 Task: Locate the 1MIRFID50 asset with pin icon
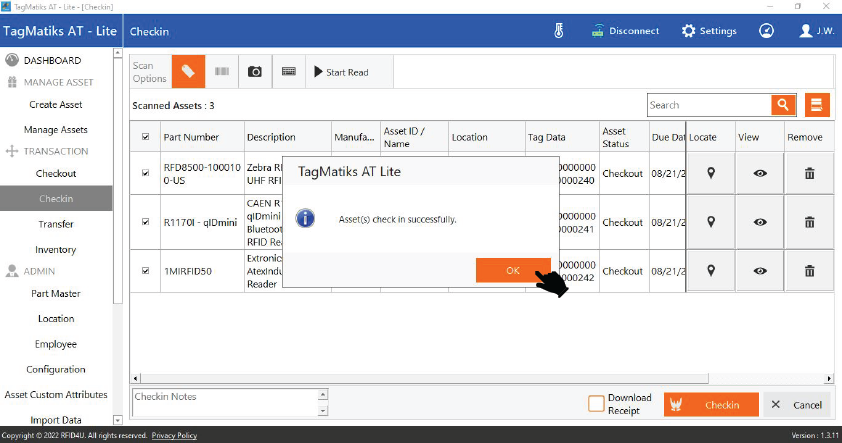[711, 271]
